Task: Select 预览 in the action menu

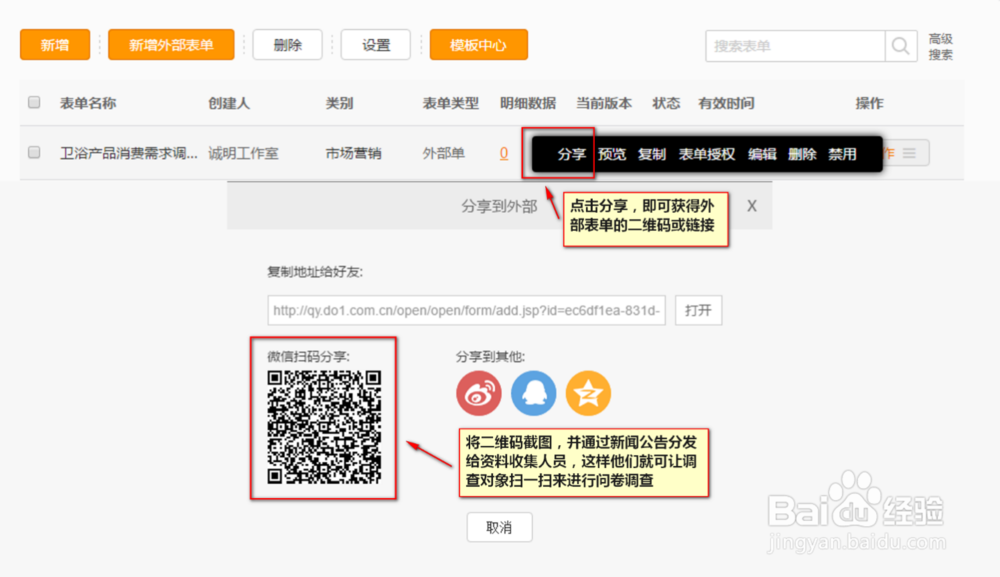Action: click(612, 154)
